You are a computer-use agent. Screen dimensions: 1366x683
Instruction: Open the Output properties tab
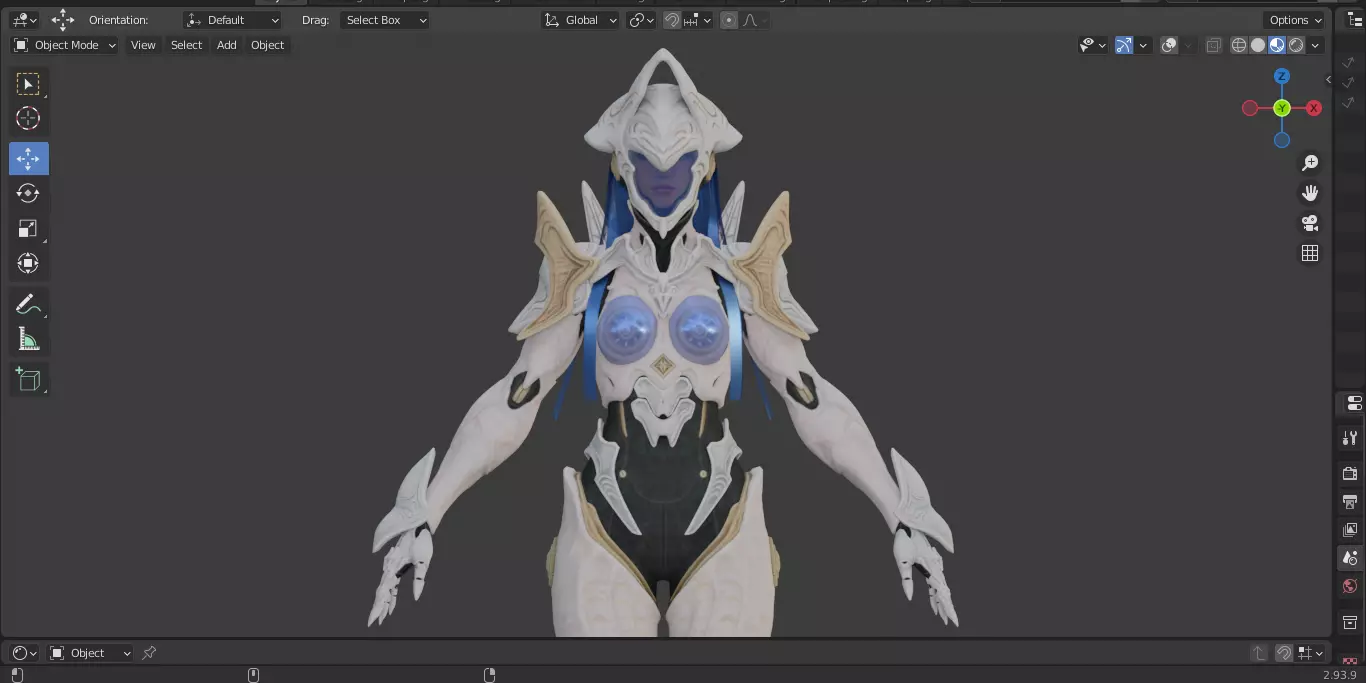click(1350, 501)
